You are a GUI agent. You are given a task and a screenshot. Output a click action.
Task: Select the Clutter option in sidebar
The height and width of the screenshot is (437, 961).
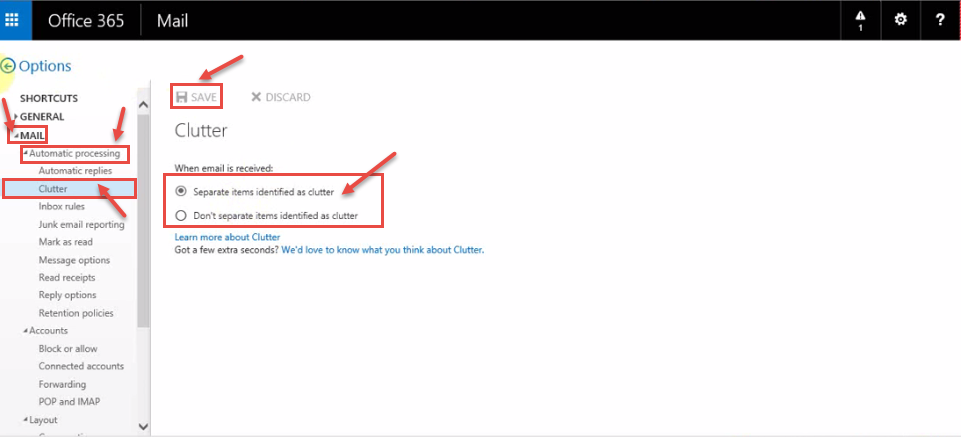click(x=69, y=189)
